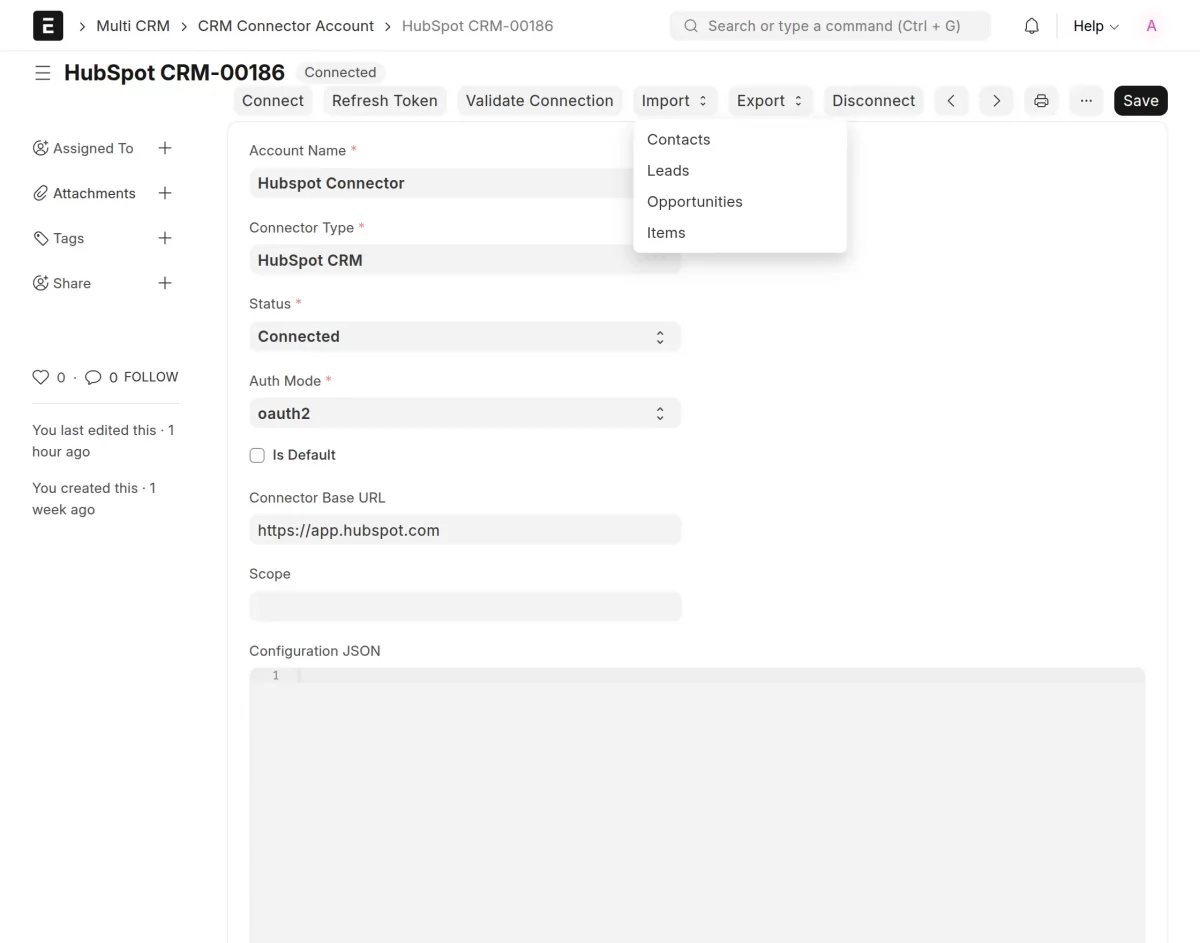Edit the Connector Base URL field

tap(465, 530)
